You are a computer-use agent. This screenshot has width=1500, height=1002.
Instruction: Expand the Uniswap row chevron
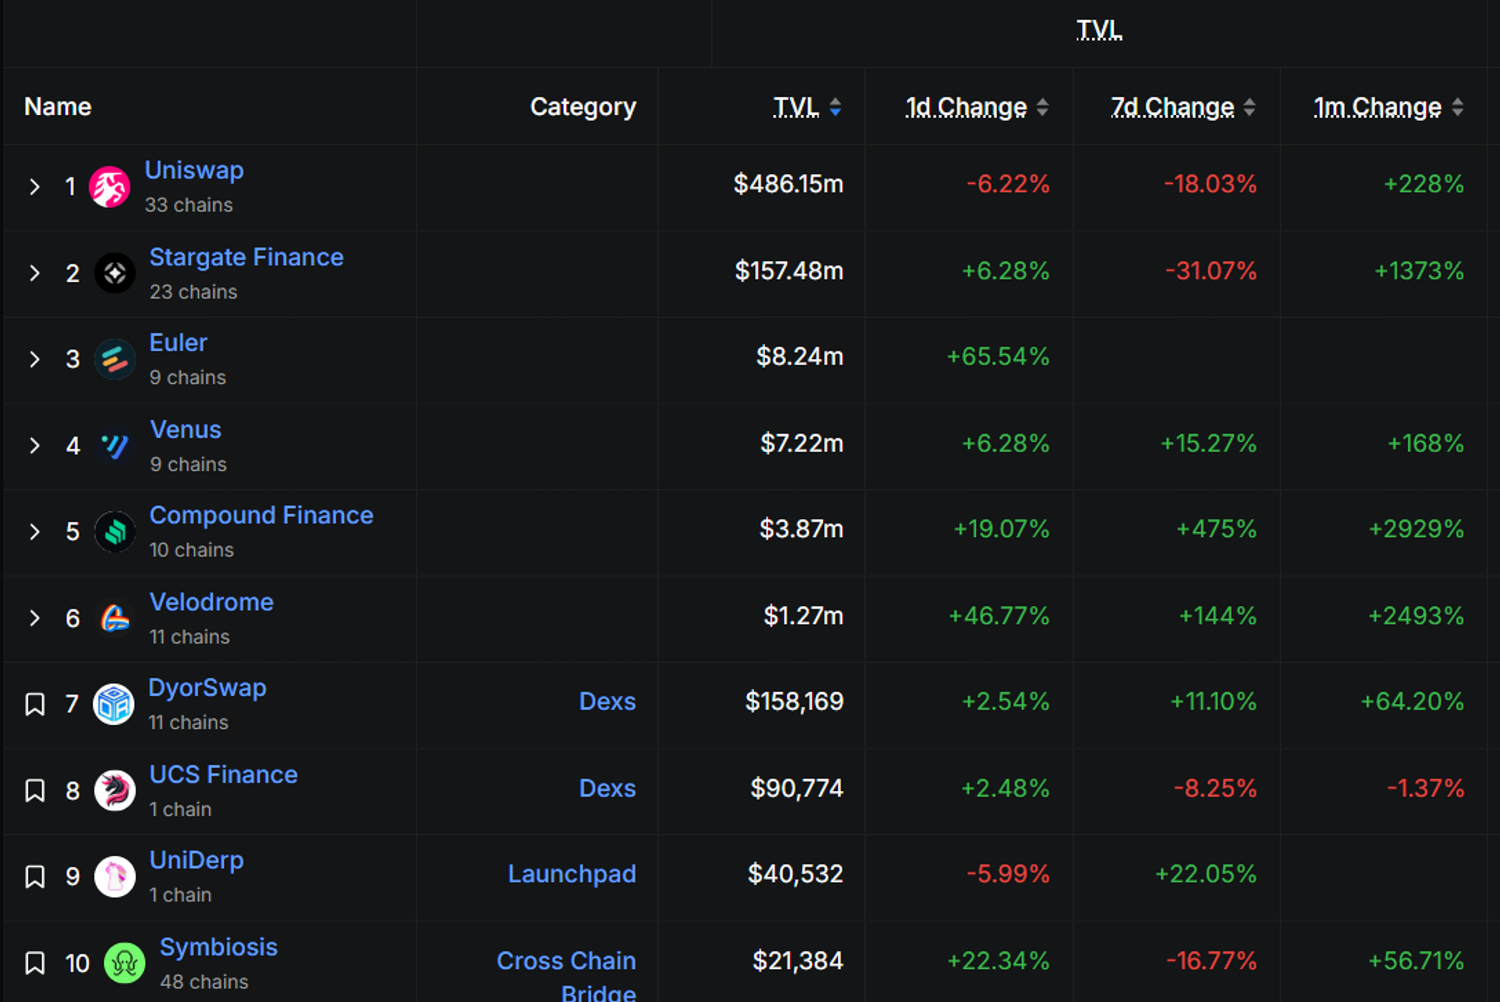(35, 187)
